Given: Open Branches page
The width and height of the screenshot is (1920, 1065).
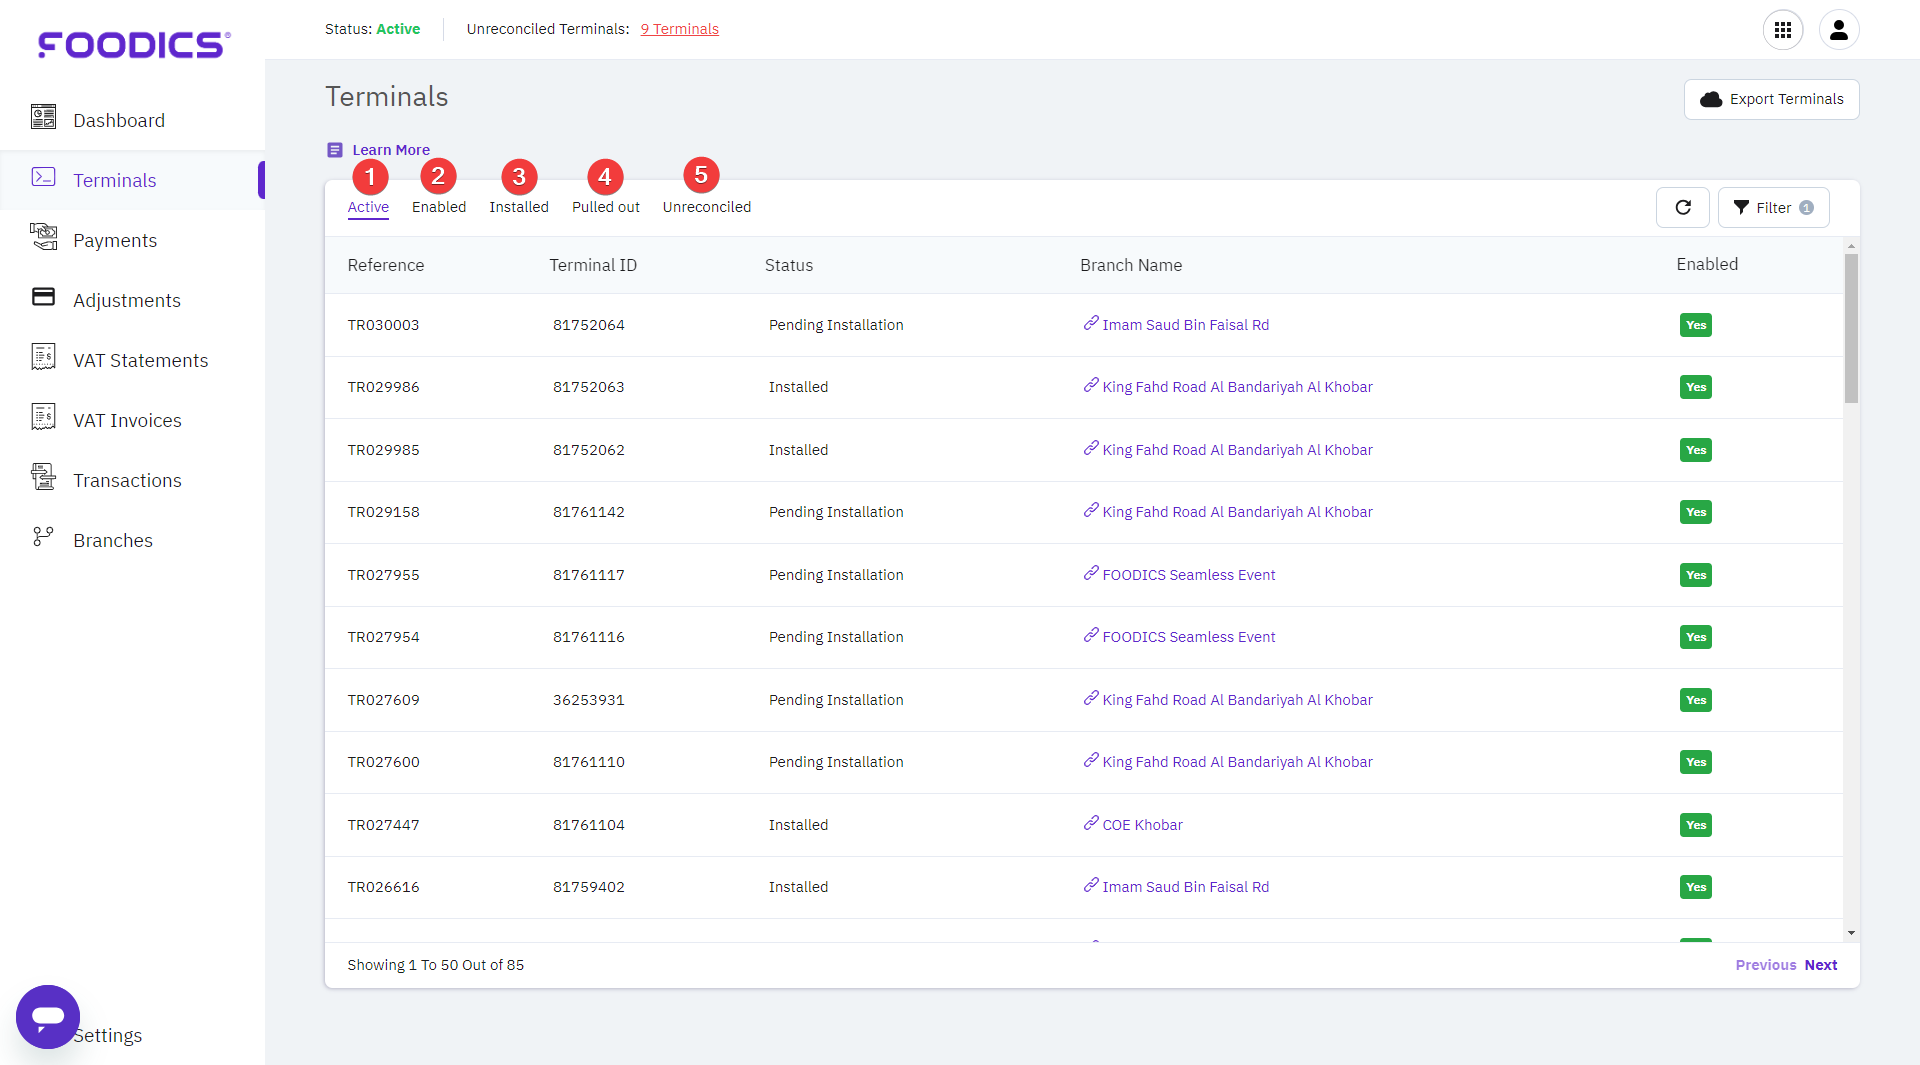Looking at the screenshot, I should tap(113, 540).
